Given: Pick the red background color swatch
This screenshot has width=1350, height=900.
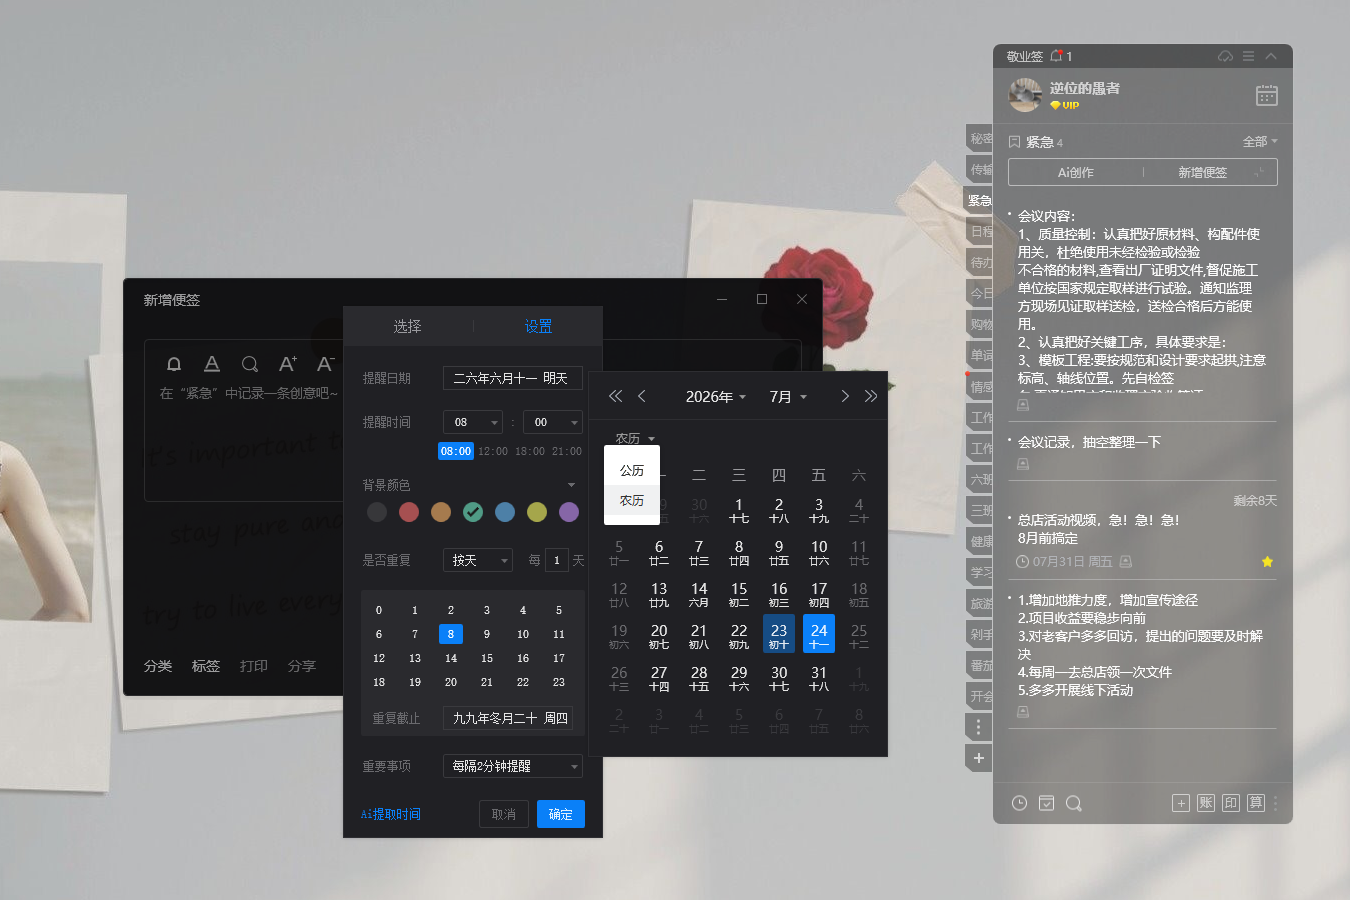Looking at the screenshot, I should click(x=409, y=512).
